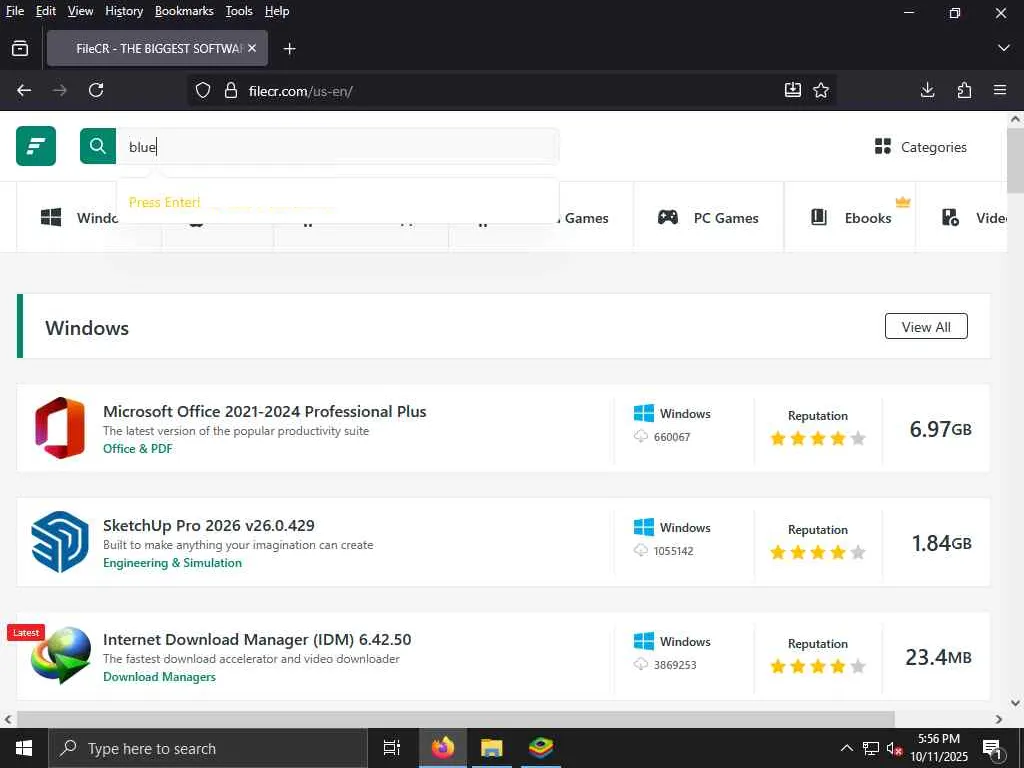1024x768 pixels.
Task: Open the Categories grid icon
Action: point(882,146)
